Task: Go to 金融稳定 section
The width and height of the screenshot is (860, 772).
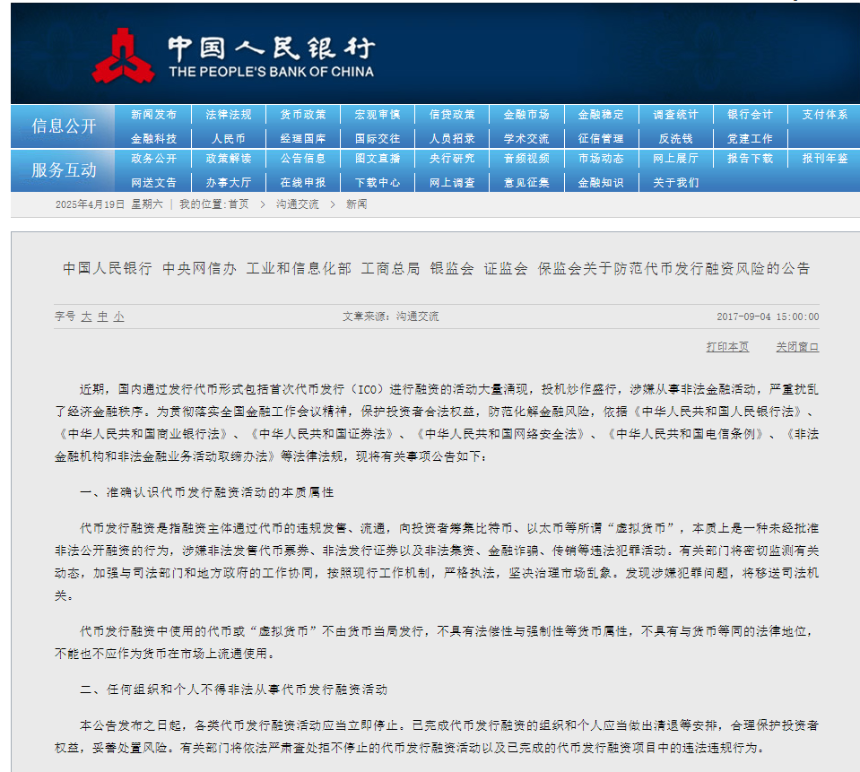Action: (601, 115)
